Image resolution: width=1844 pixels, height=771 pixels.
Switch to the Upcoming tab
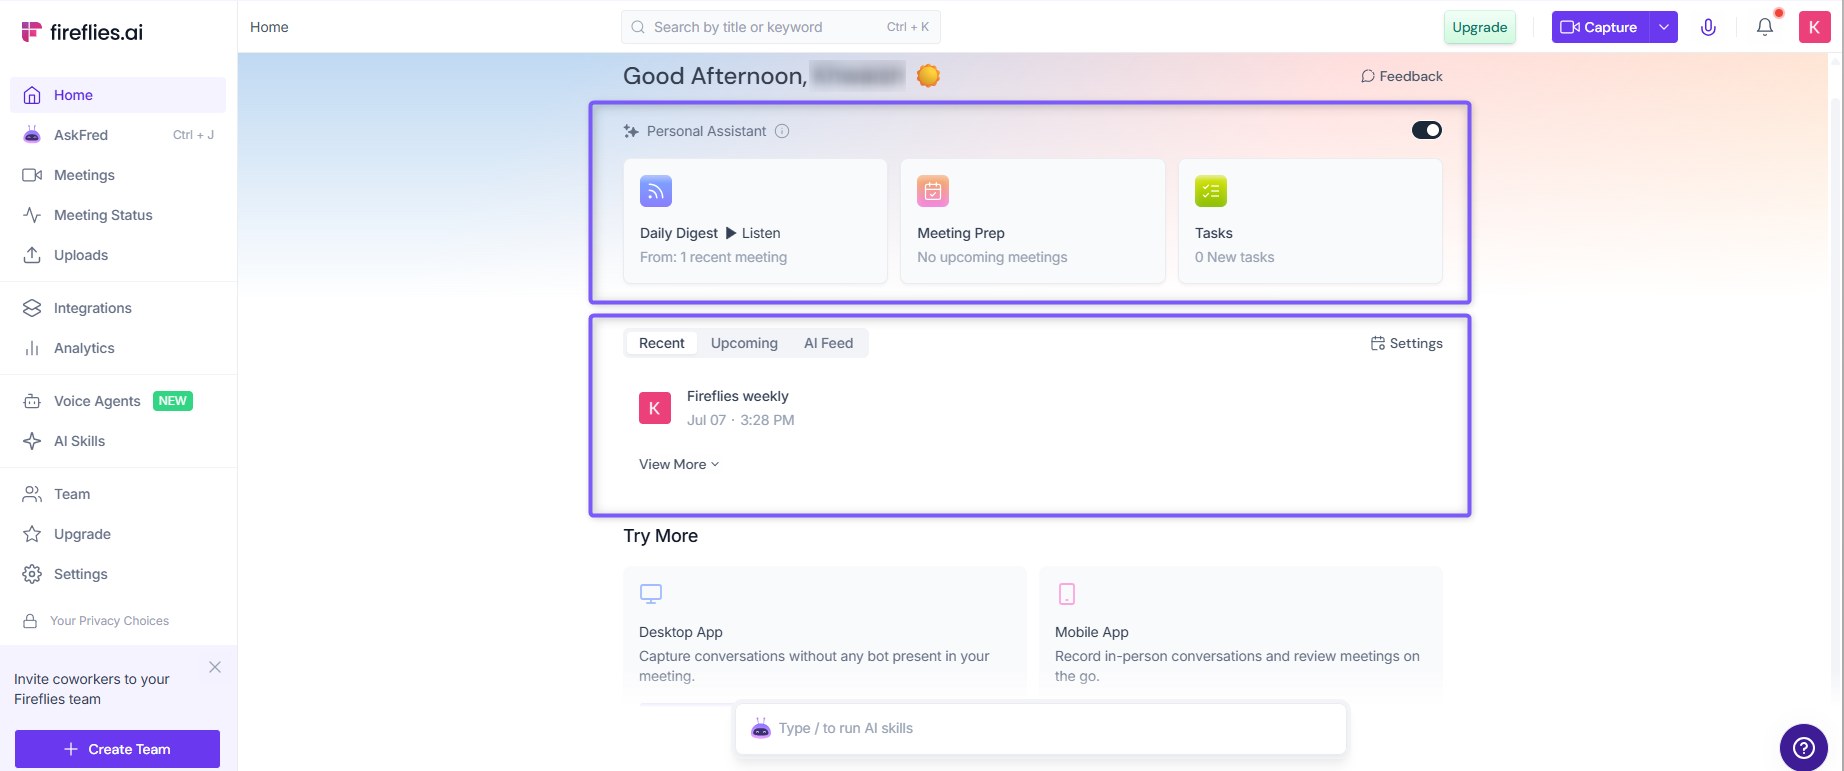point(744,343)
